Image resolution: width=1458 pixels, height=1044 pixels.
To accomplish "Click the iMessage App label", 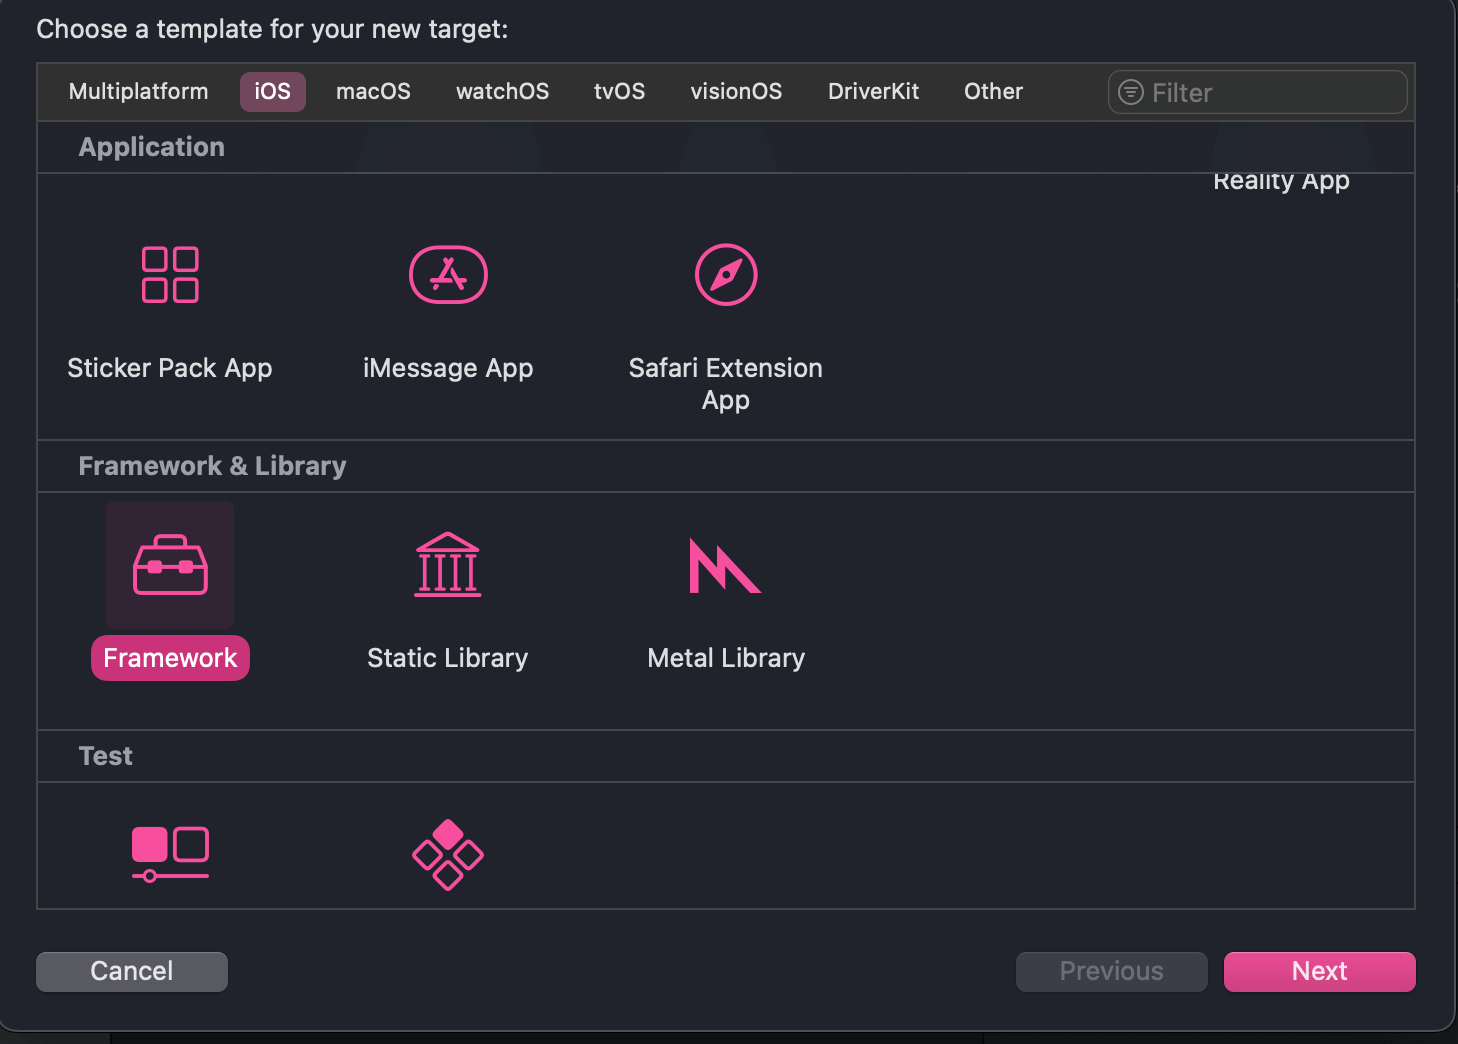I will coord(448,368).
